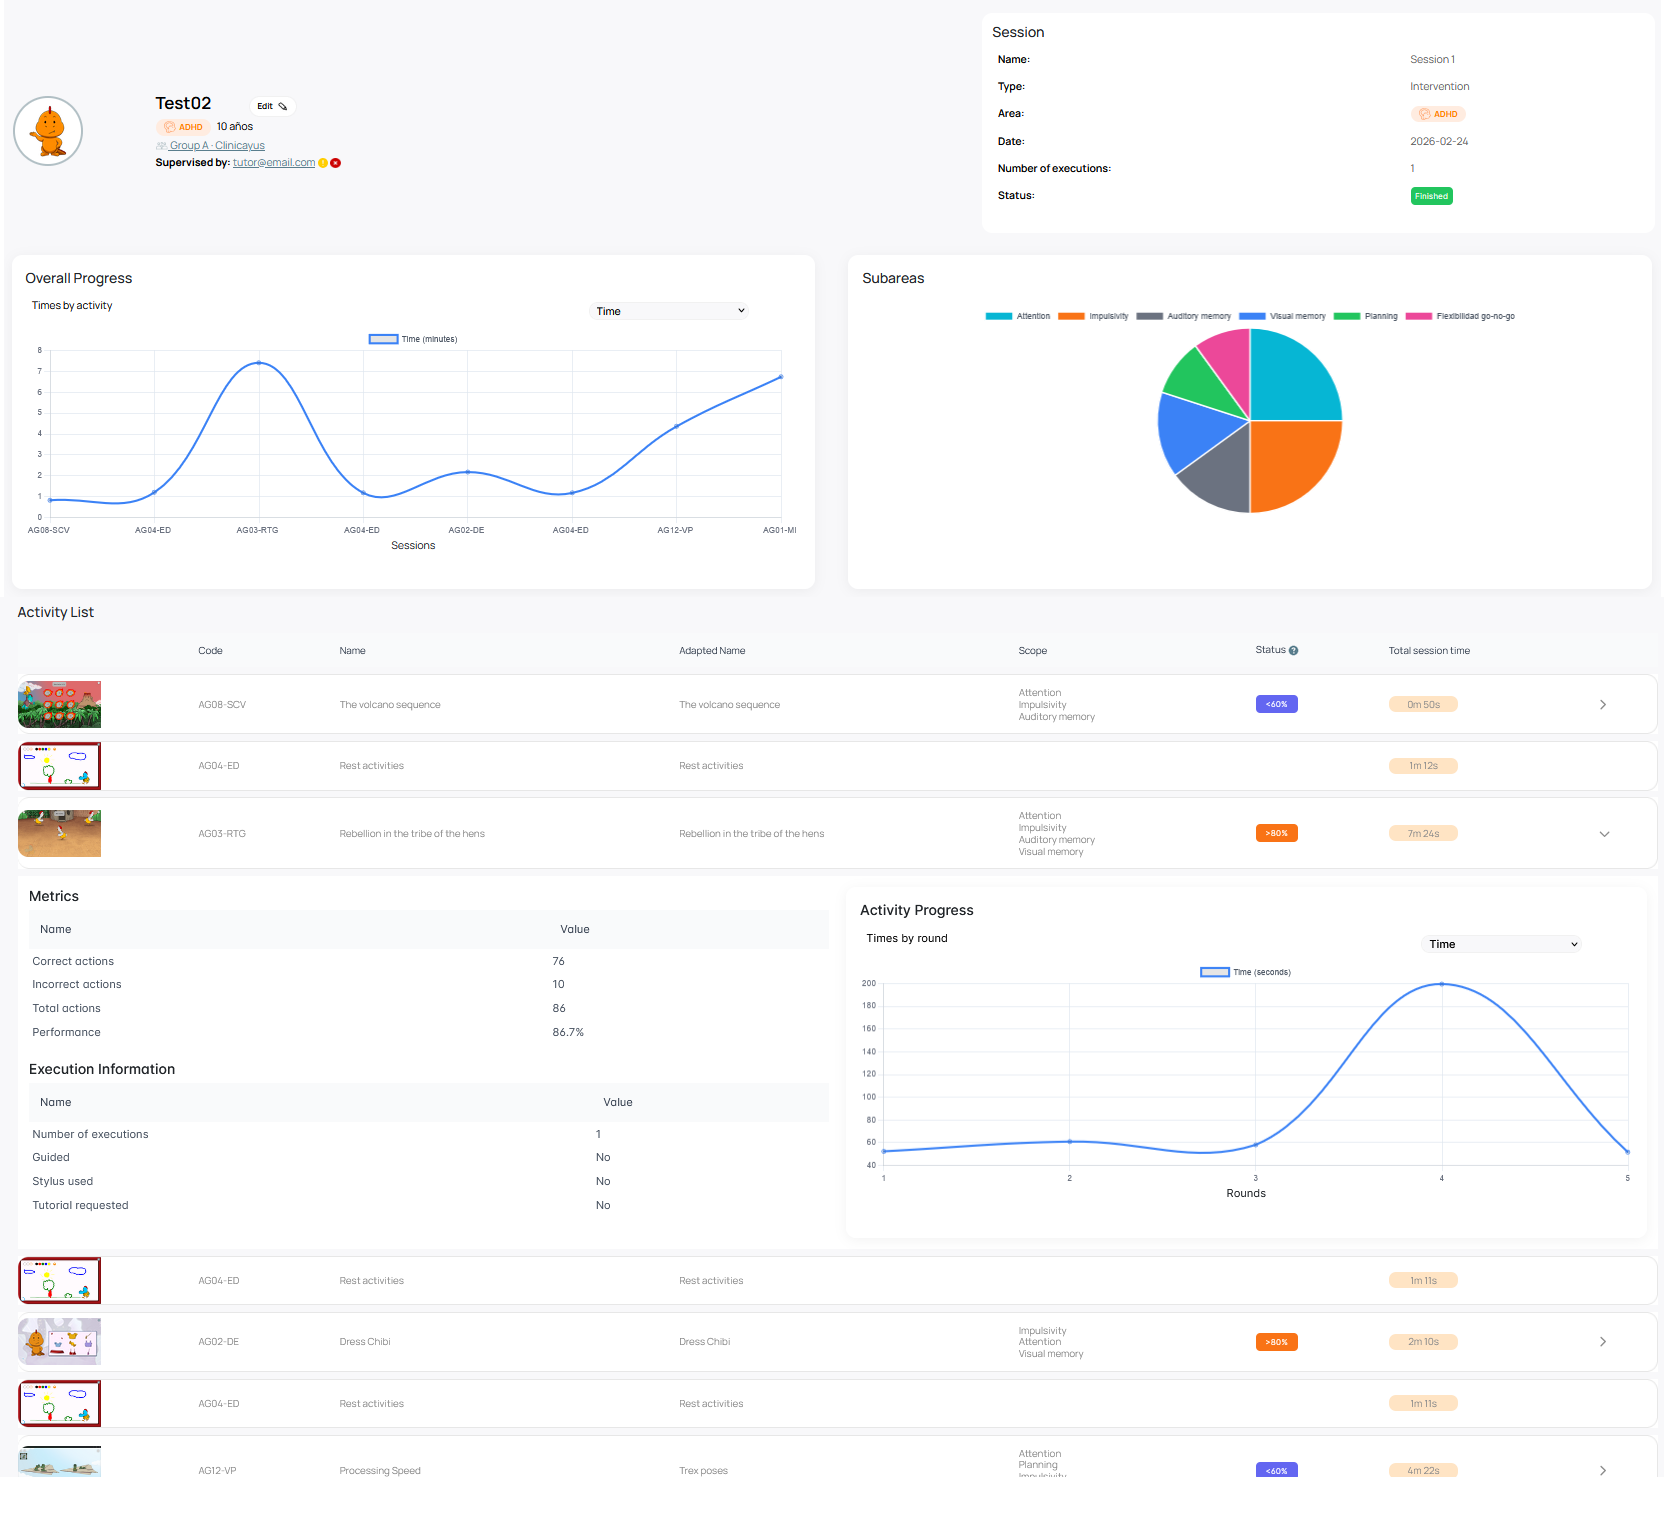Viewport: 1666px width, 1532px height.
Task: Click the green Finished status badge
Action: point(1431,196)
